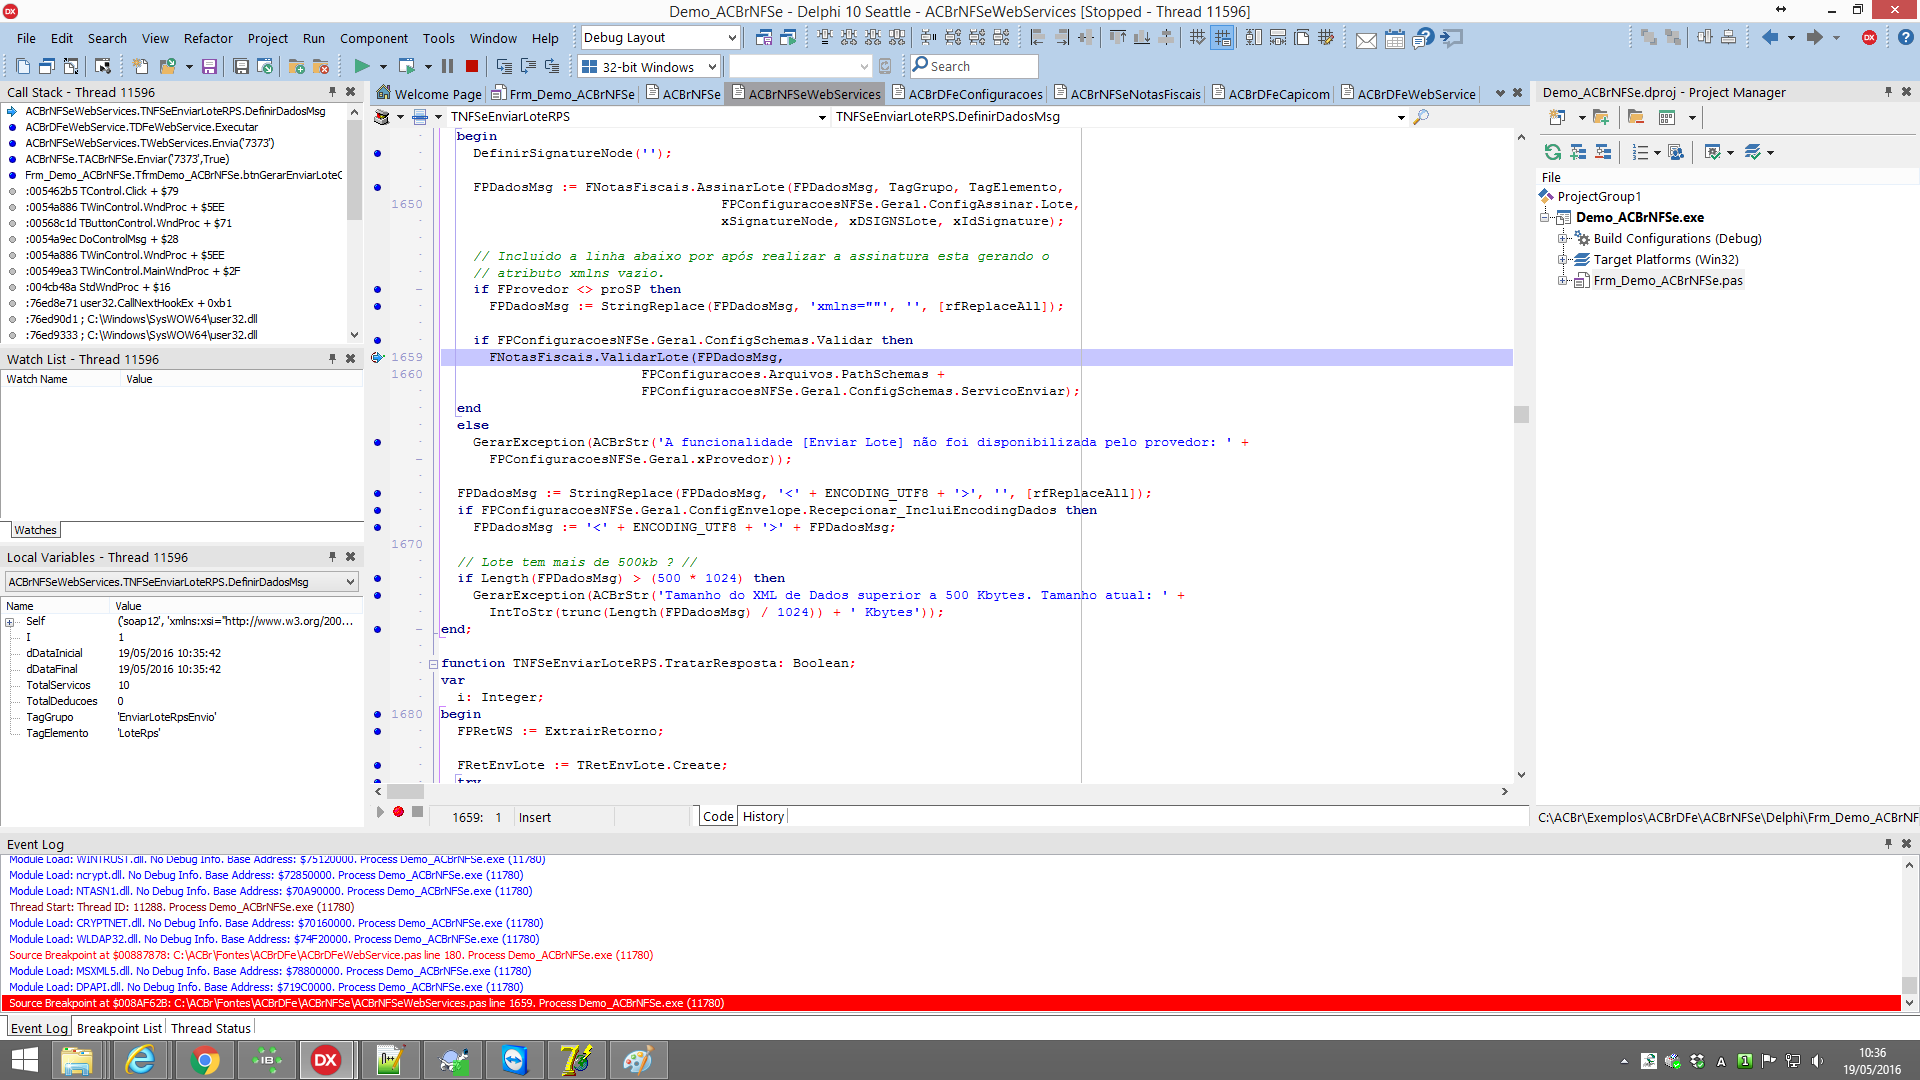This screenshot has height=1080, width=1920.
Task: Toggle pin on Event Log panel
Action: tap(1889, 843)
